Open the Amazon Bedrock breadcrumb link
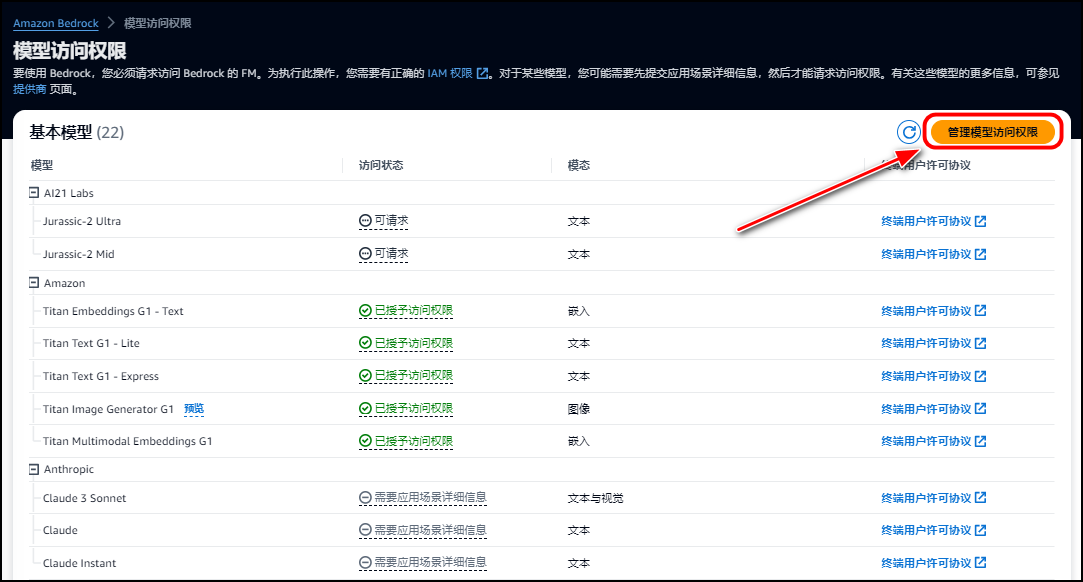1083x582 pixels. [x=56, y=23]
